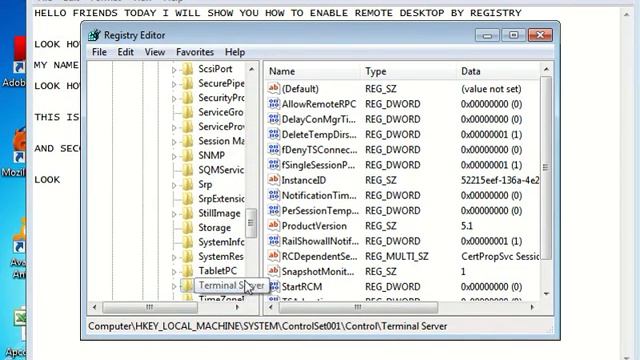
Task: Click the 5.1 ProductVersion data cell
Action: [467, 226]
